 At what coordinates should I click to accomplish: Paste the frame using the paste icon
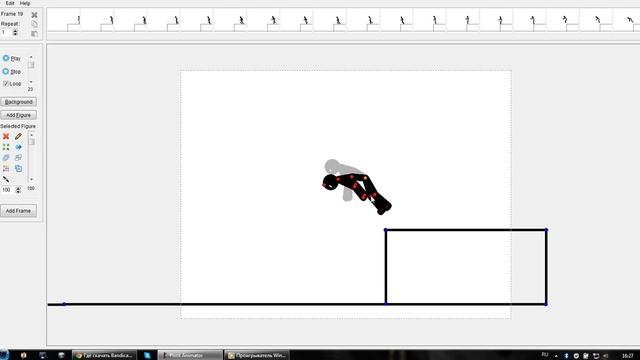coord(34,33)
